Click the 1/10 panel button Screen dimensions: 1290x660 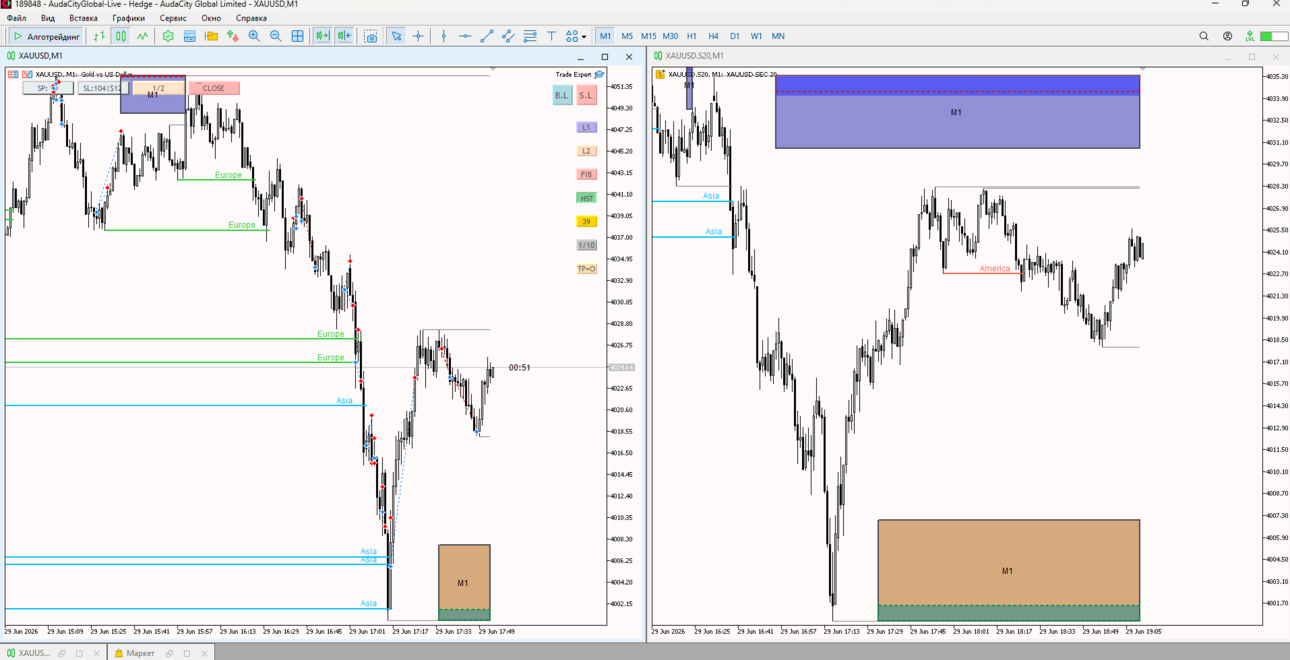coord(586,245)
